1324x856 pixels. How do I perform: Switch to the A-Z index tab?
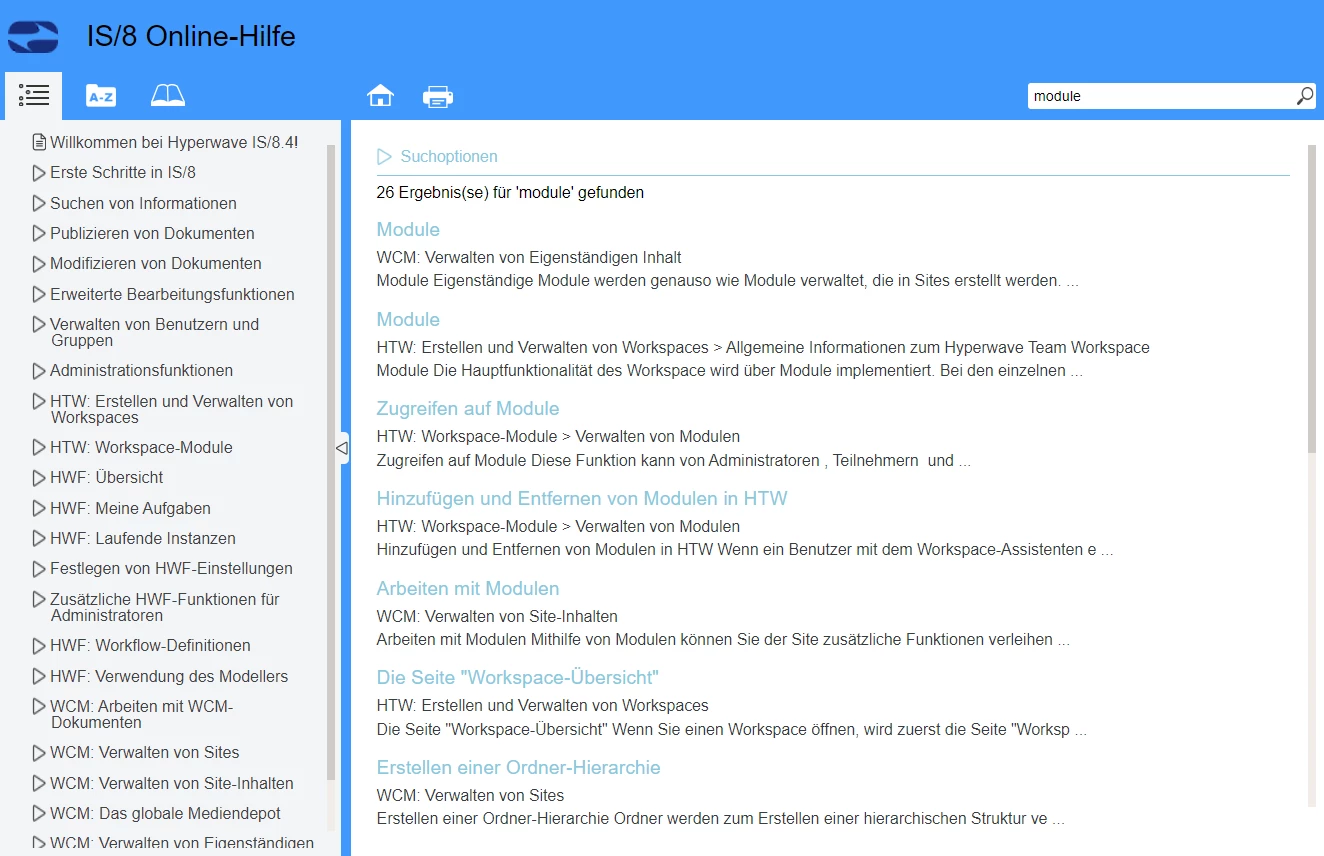coord(100,96)
